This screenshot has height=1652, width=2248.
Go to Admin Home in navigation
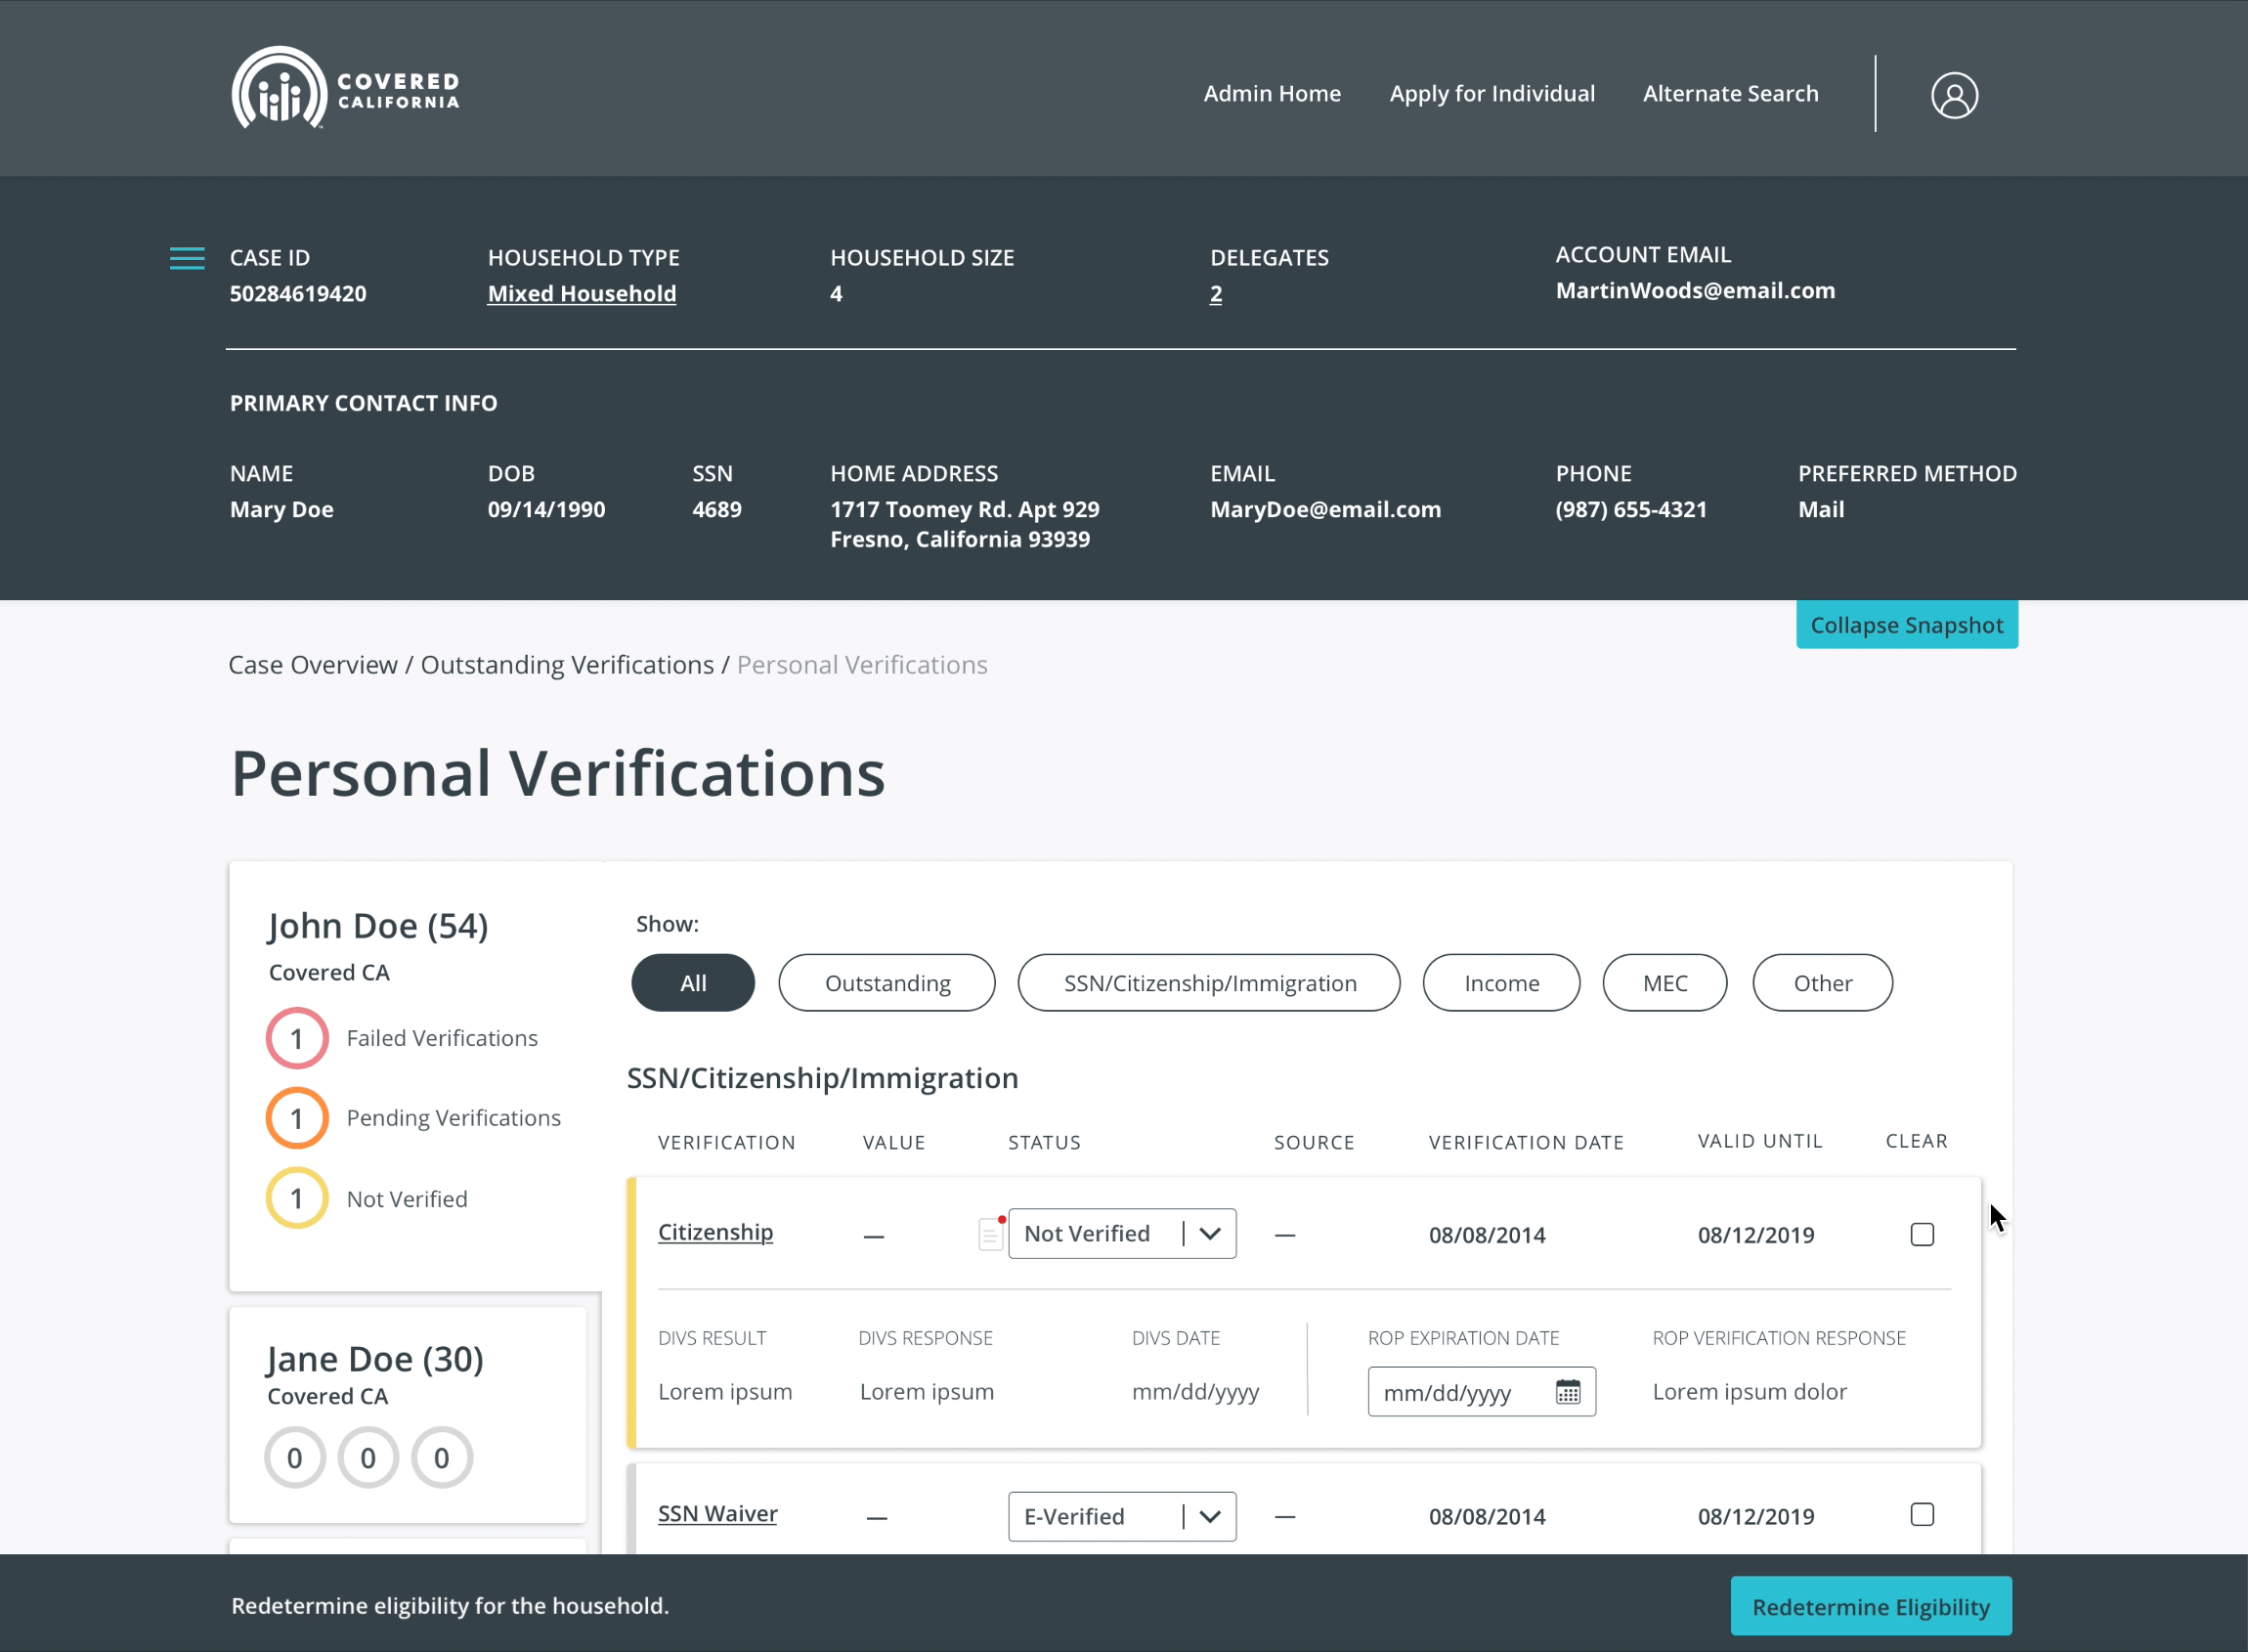pos(1271,94)
